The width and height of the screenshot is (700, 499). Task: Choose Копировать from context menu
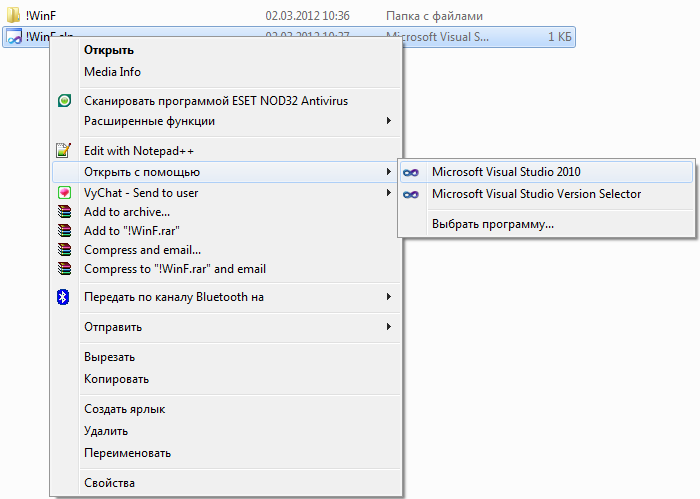click(226, 379)
